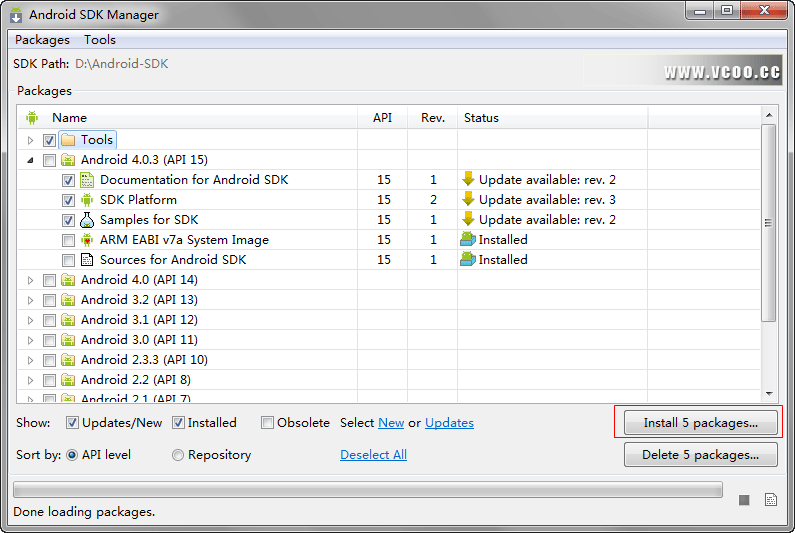
Task: Click the Tools folder icon
Action: (x=68, y=140)
